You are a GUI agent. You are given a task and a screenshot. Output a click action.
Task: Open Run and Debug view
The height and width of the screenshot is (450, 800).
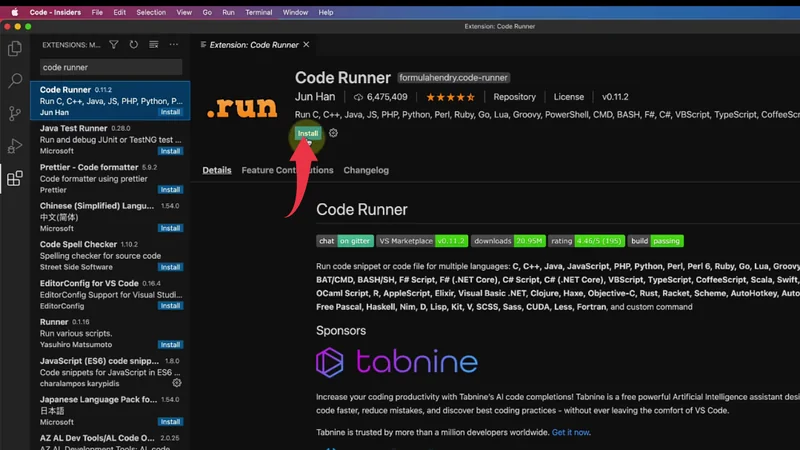point(15,146)
